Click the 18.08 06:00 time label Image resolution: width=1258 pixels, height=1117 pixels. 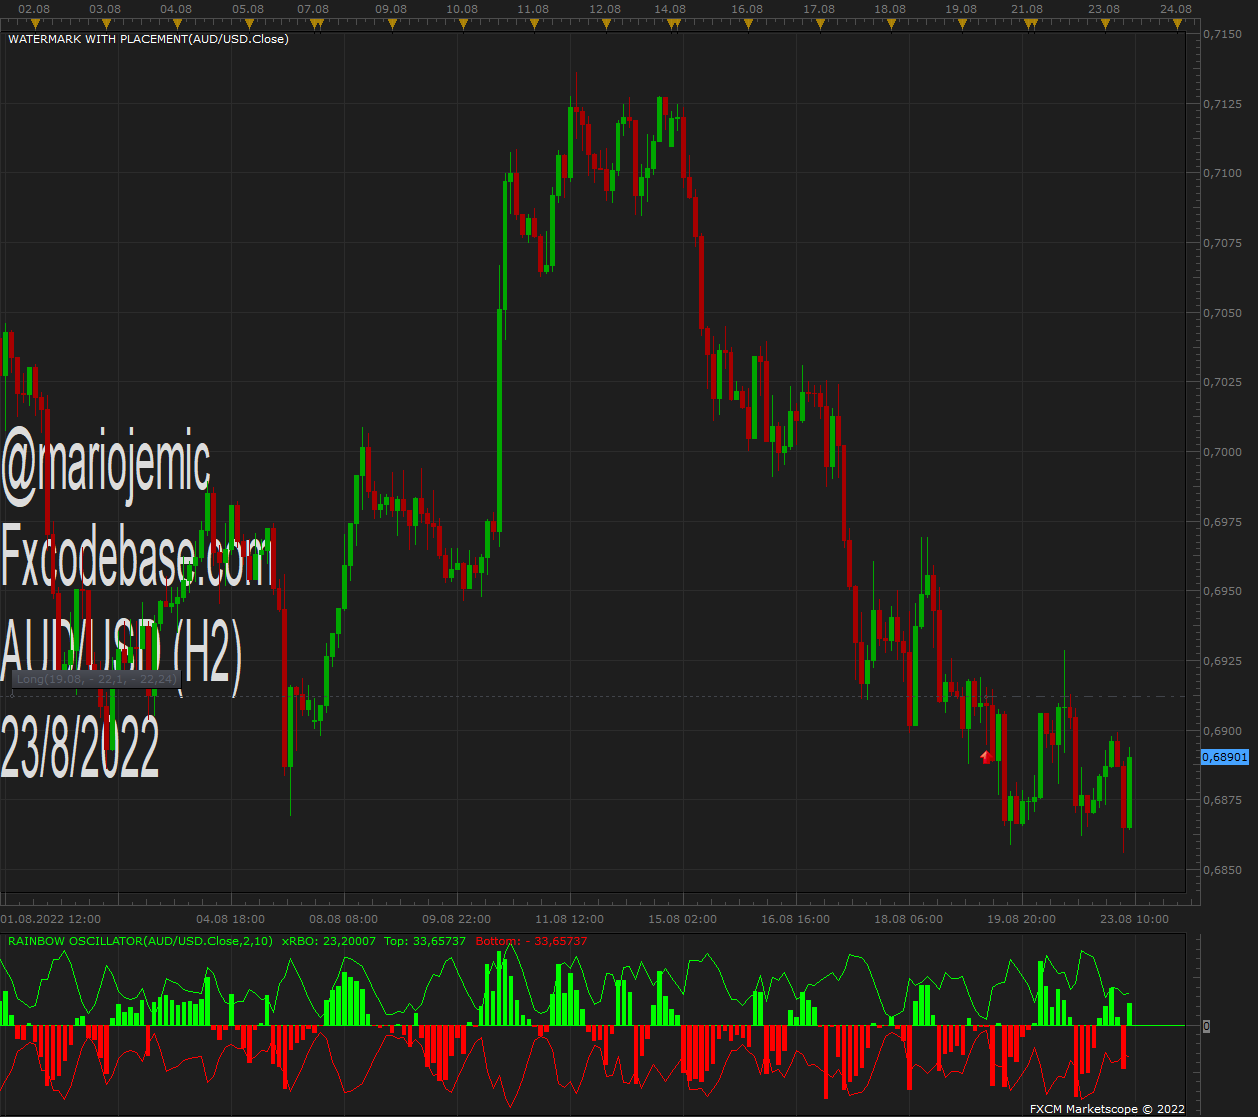[x=908, y=918]
